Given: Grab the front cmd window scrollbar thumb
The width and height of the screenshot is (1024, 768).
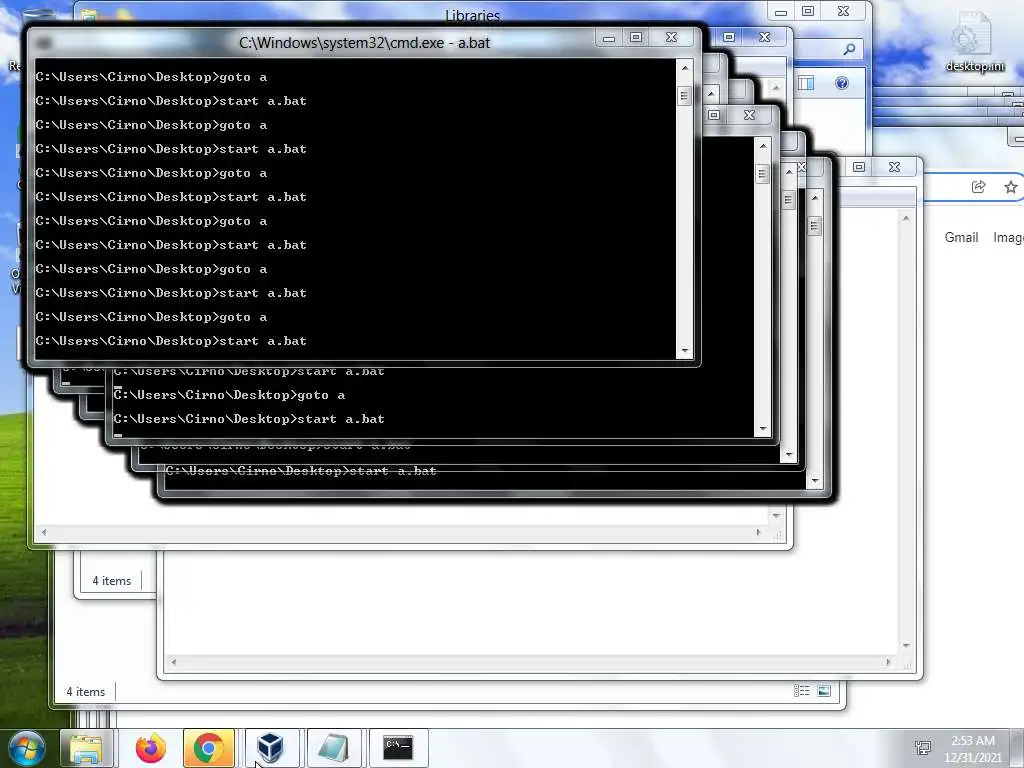Looking at the screenshot, I should click(x=684, y=96).
